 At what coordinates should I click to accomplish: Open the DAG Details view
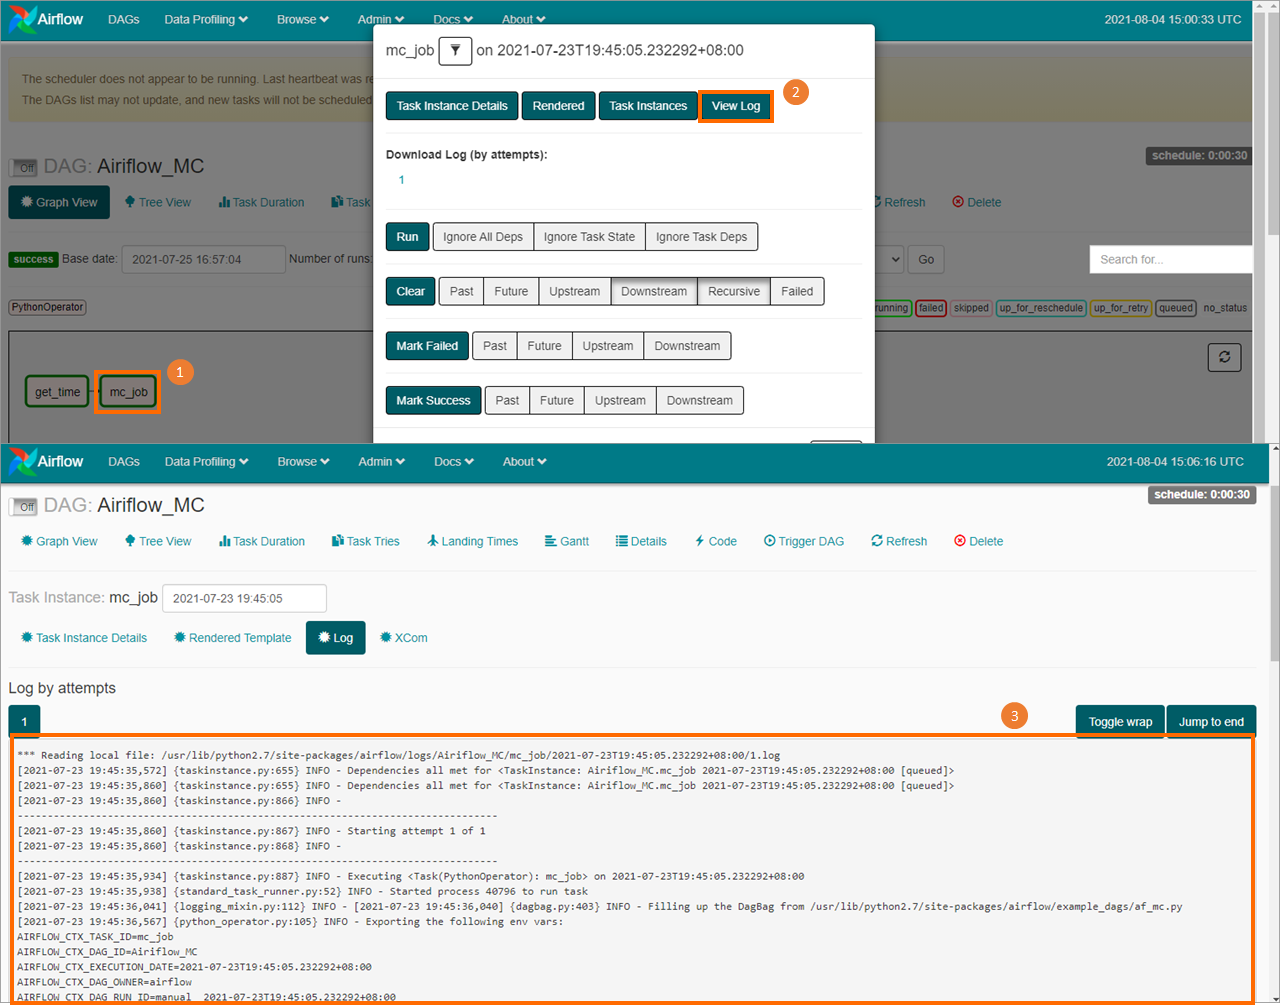641,541
